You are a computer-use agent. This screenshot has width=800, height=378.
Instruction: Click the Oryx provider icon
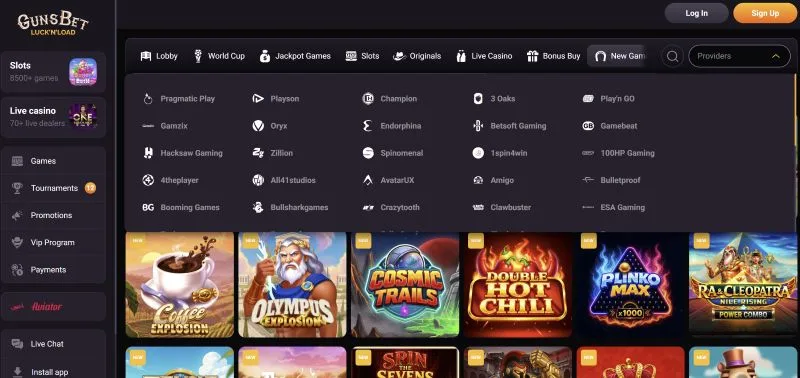tap(258, 125)
